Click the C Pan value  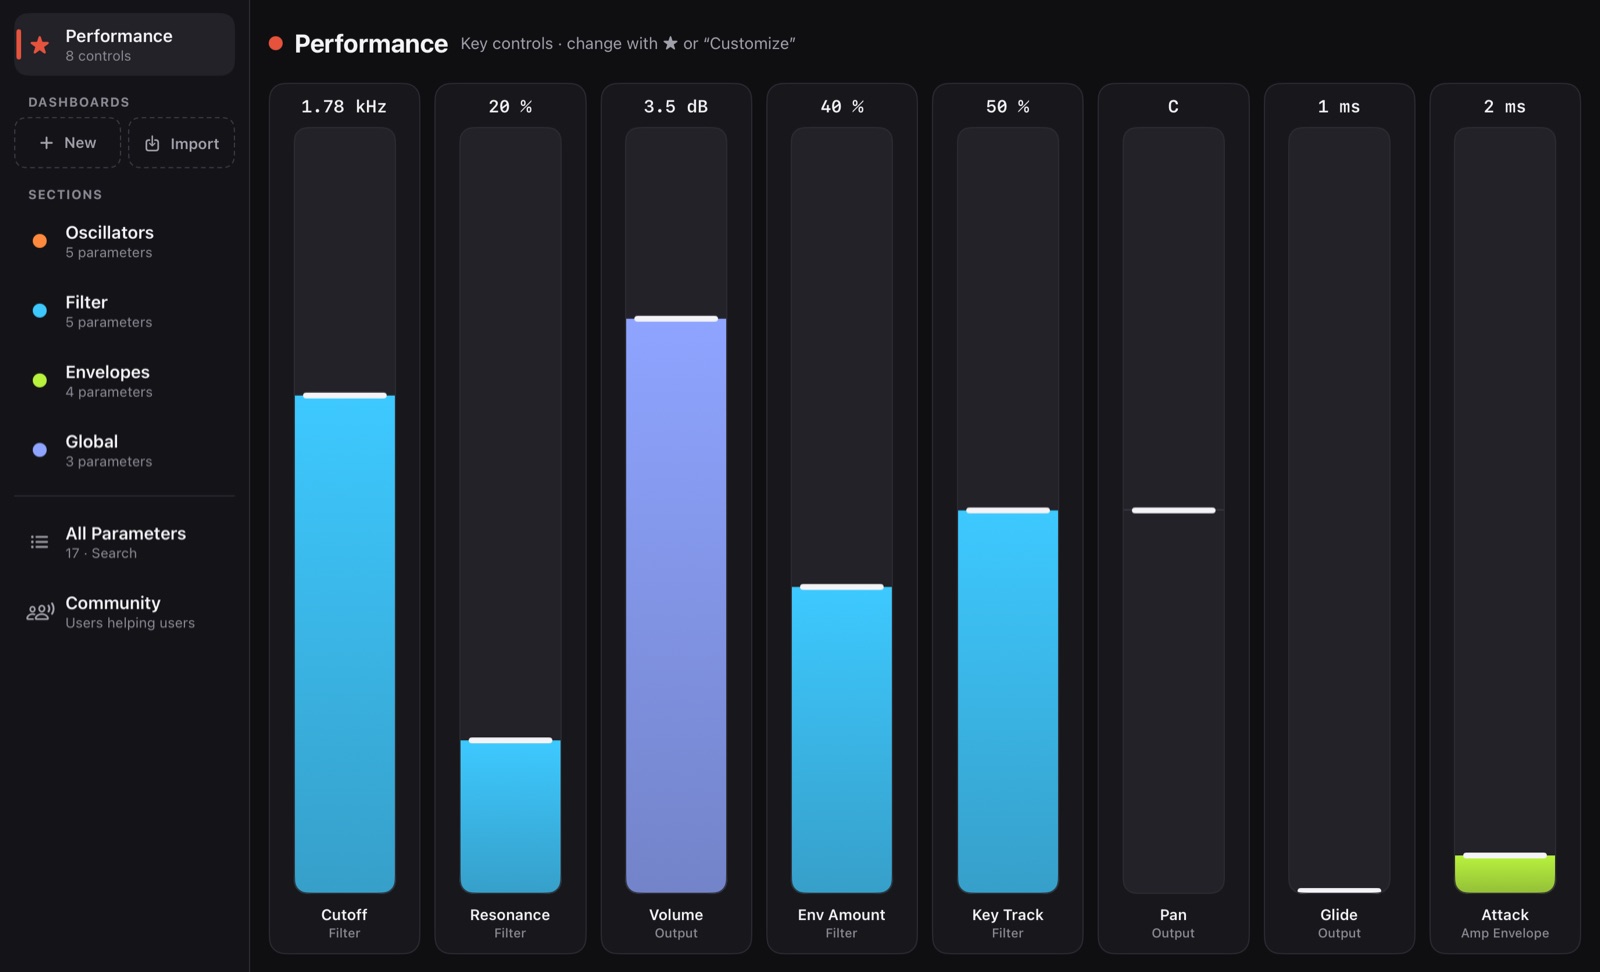[1173, 106]
